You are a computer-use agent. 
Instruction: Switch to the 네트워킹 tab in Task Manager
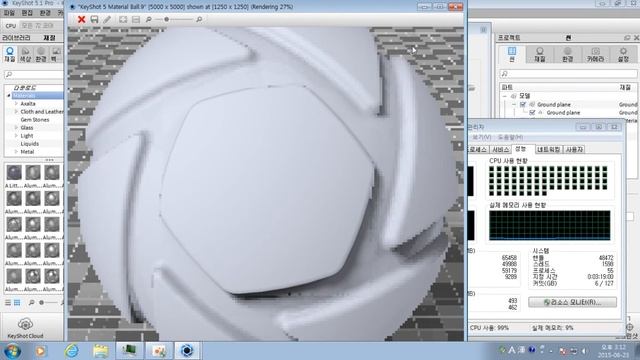tap(549, 150)
